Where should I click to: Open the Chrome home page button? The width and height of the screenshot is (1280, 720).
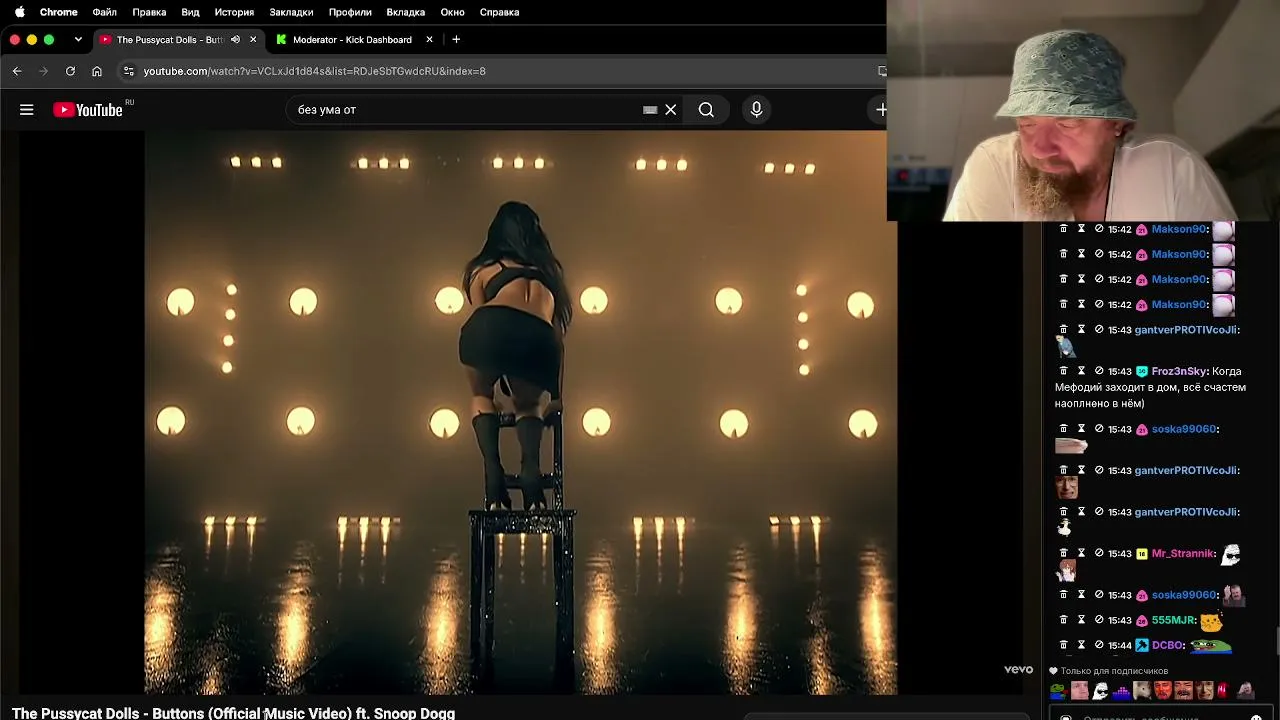pos(97,71)
